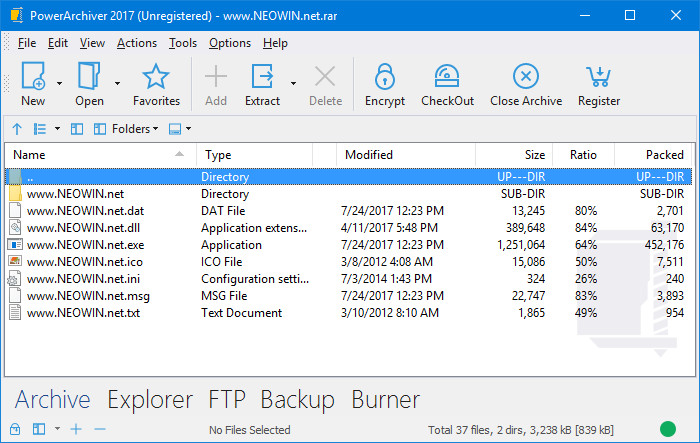
Task: Switch to the Burner mode tab
Action: pyautogui.click(x=386, y=399)
